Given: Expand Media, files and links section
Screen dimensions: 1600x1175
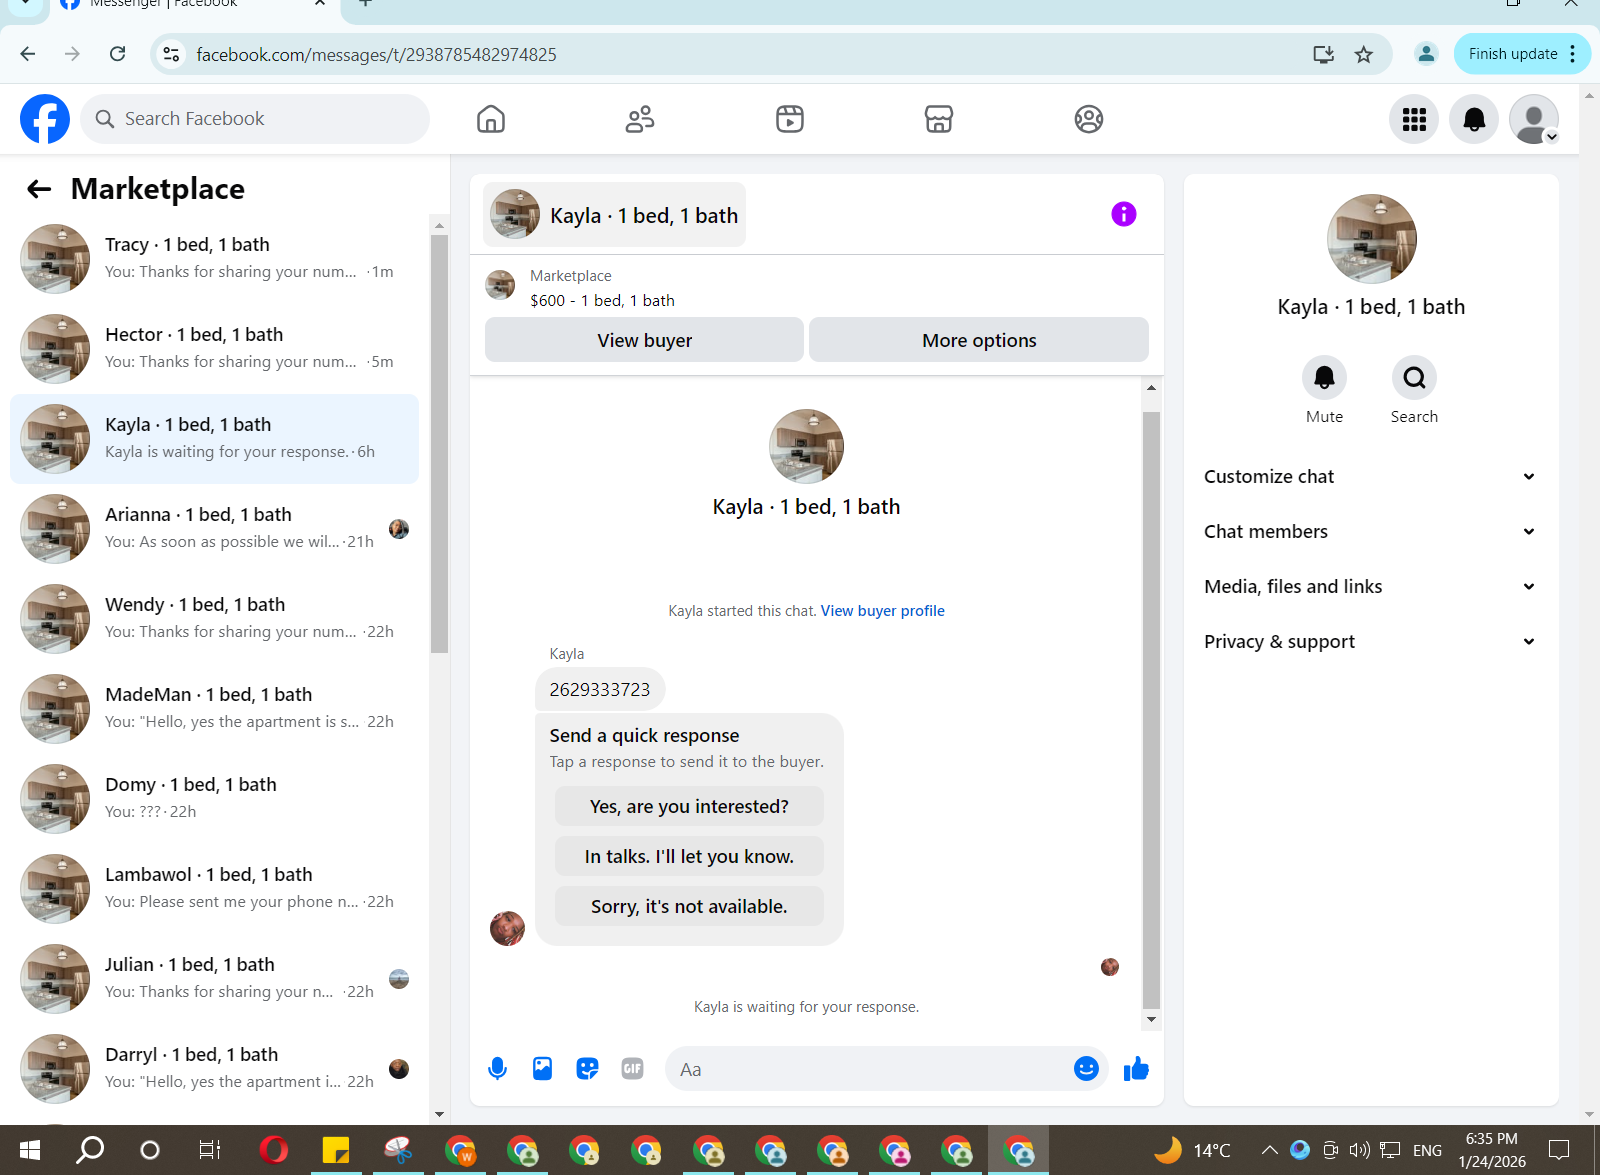Looking at the screenshot, I should tap(1369, 587).
